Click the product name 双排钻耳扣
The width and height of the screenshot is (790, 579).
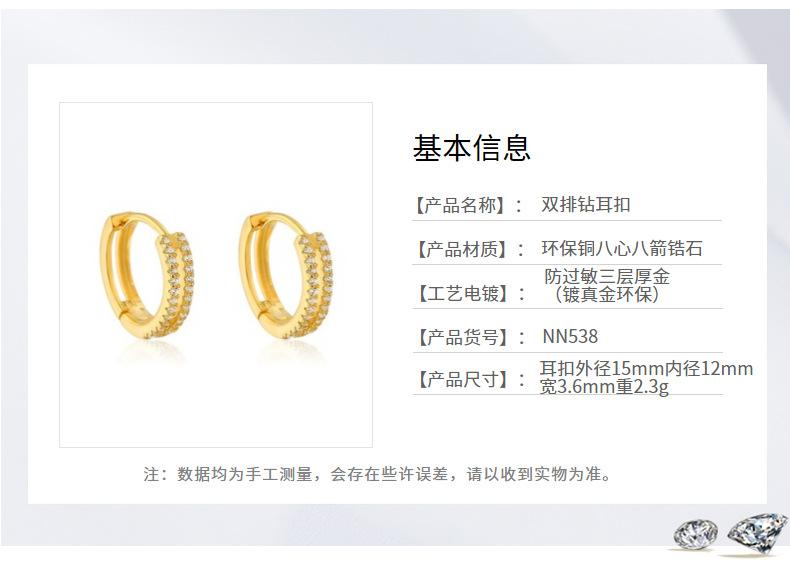point(585,205)
